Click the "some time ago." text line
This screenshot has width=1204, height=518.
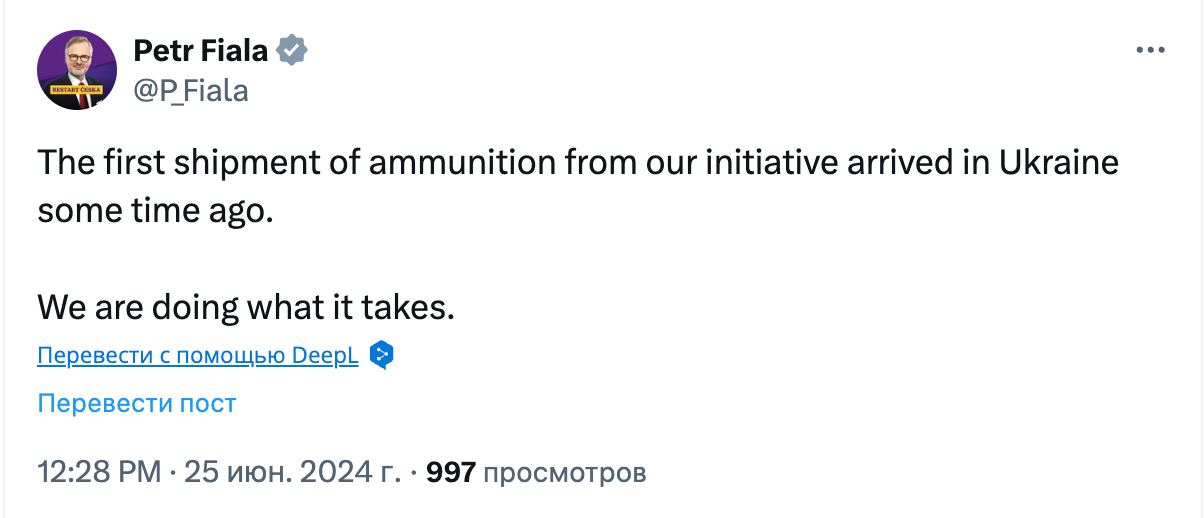(154, 211)
